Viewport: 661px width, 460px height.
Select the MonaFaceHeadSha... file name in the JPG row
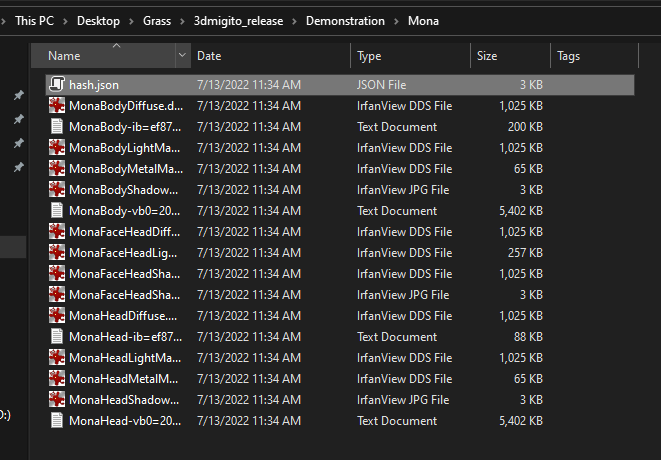click(x=124, y=295)
